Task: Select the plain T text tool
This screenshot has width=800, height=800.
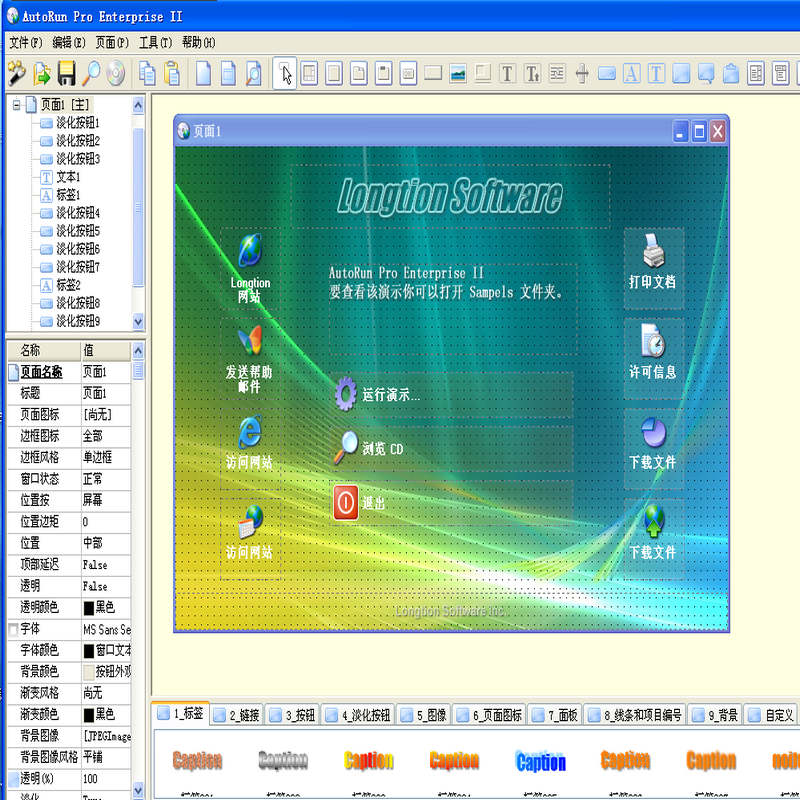Action: (x=507, y=73)
